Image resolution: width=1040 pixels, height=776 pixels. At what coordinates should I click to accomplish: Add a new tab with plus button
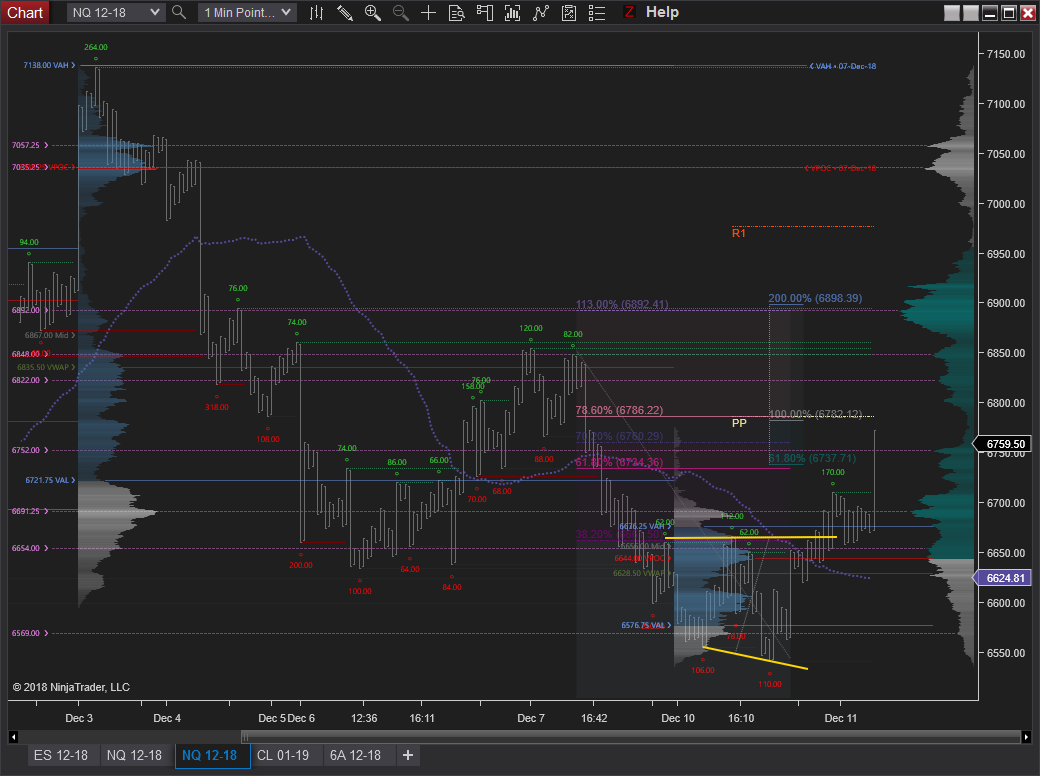point(408,755)
